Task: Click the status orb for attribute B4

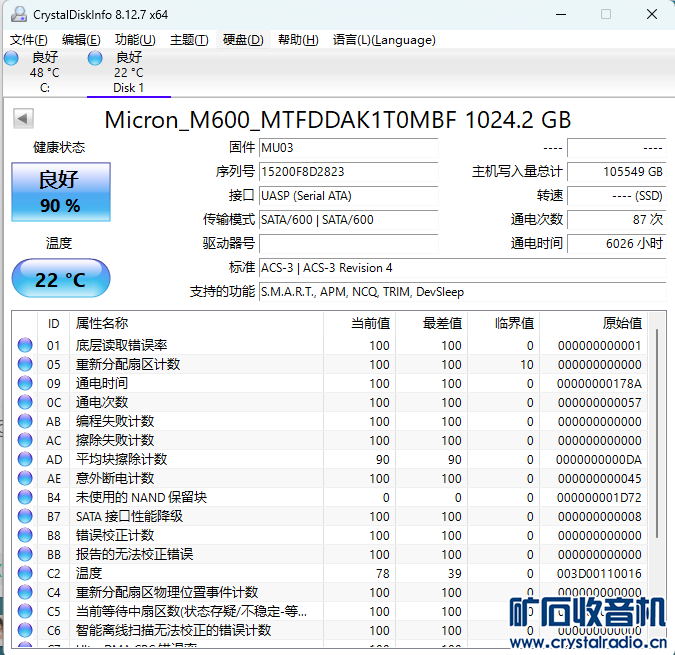Action: 25,497
